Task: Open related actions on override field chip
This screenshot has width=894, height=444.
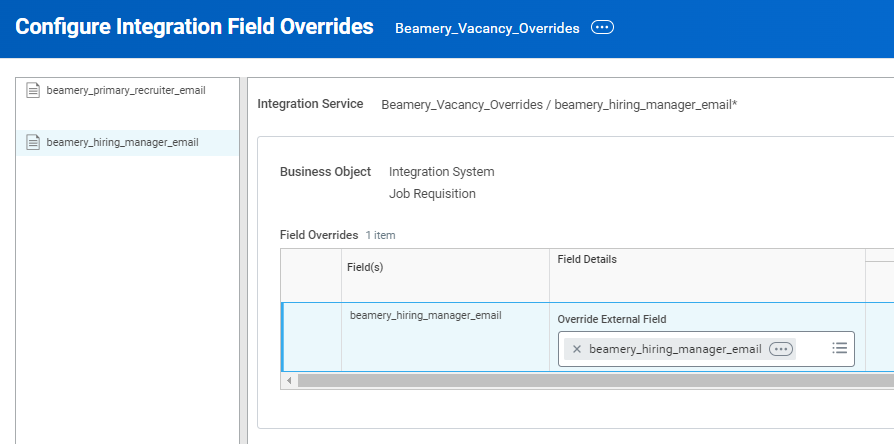Action: pyautogui.click(x=781, y=349)
